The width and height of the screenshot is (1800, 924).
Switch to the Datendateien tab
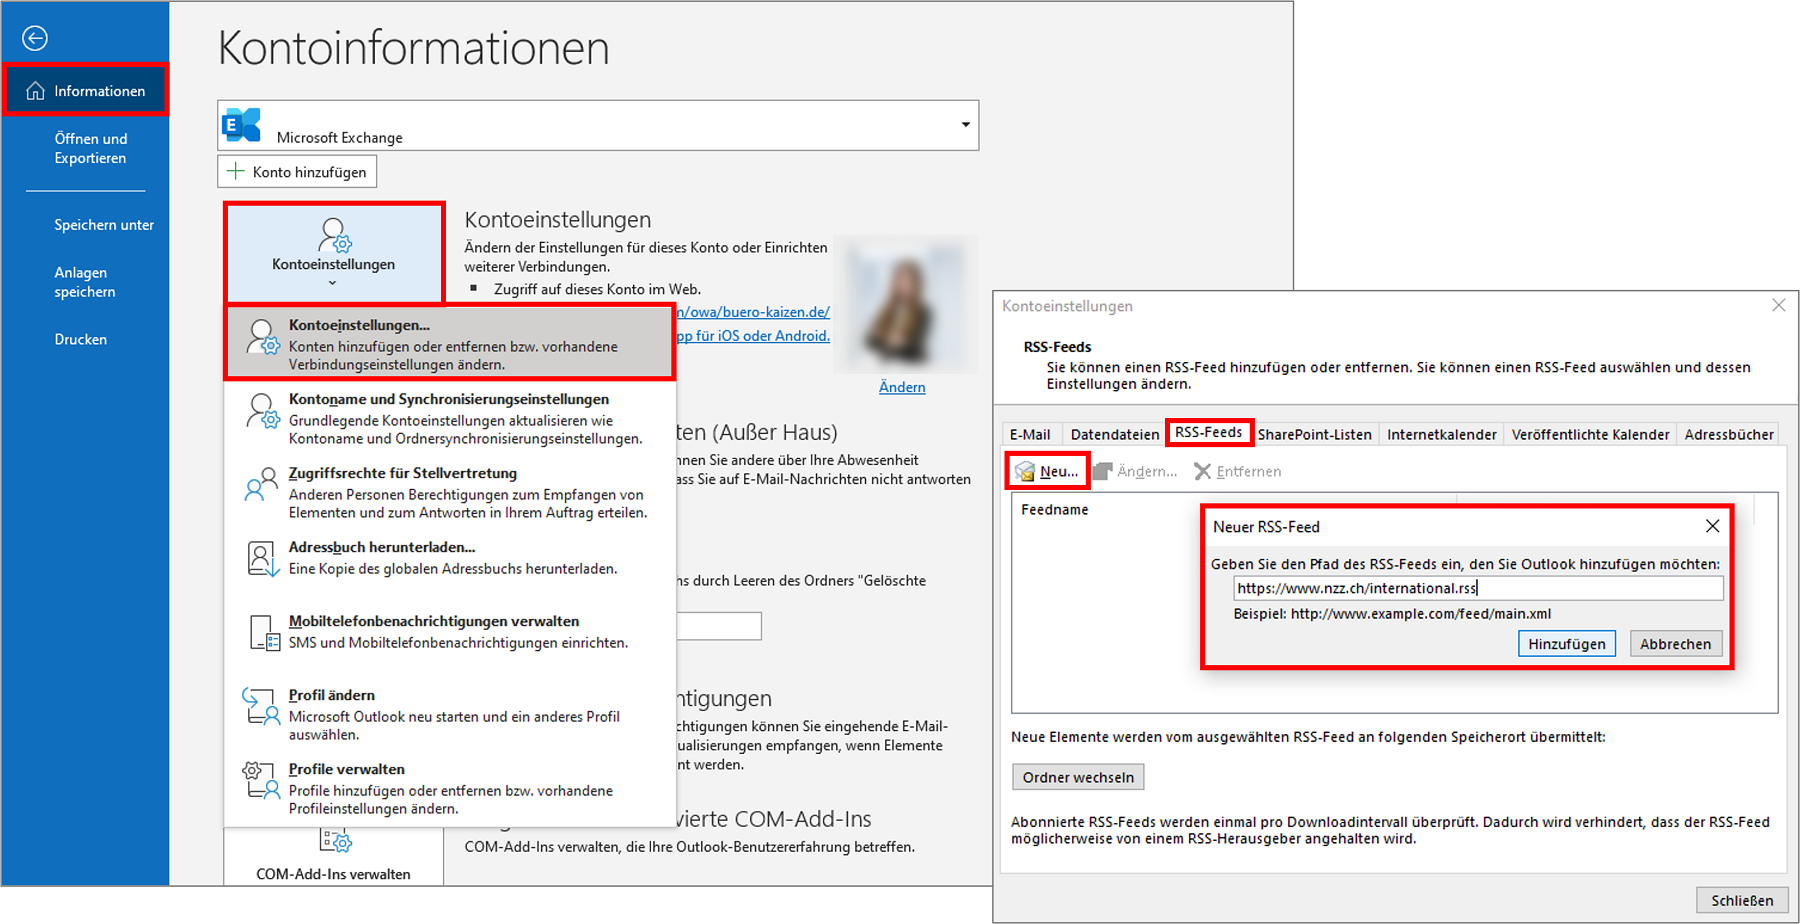click(x=1114, y=434)
